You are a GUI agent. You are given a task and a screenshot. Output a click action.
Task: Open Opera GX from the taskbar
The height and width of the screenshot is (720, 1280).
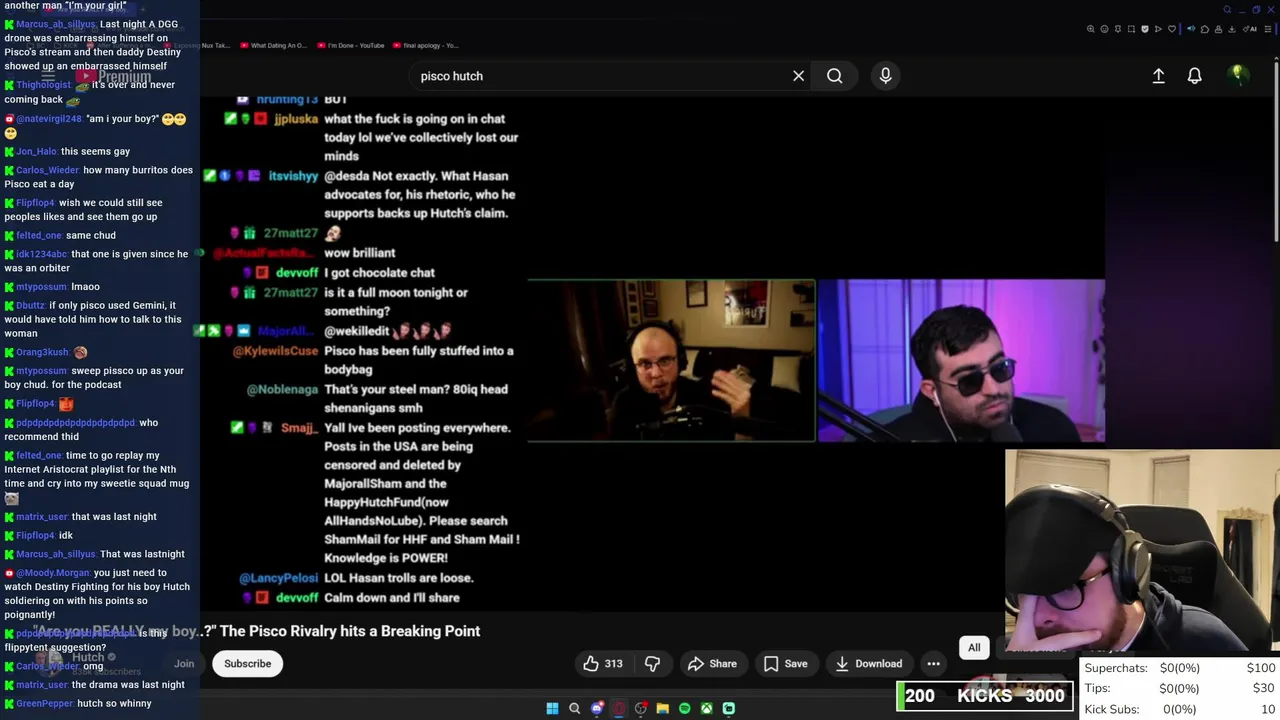619,708
